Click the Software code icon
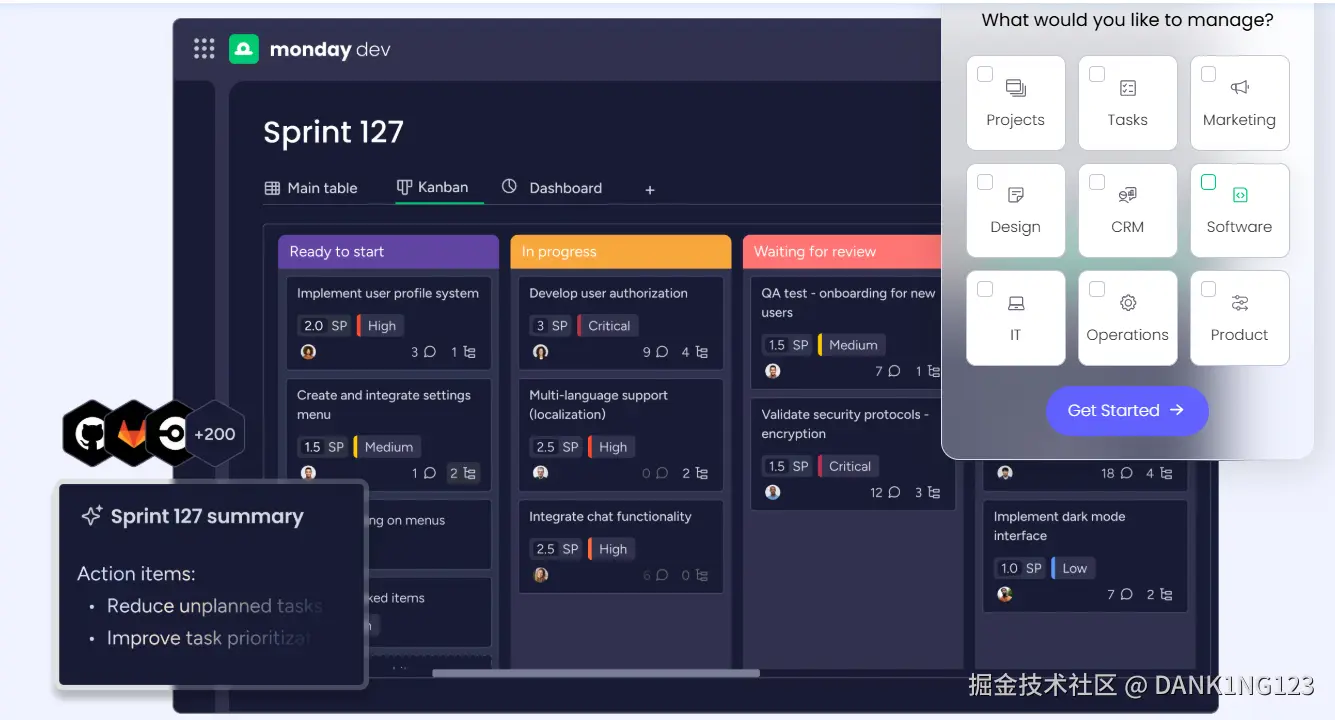The height and width of the screenshot is (720, 1335). (x=1240, y=195)
